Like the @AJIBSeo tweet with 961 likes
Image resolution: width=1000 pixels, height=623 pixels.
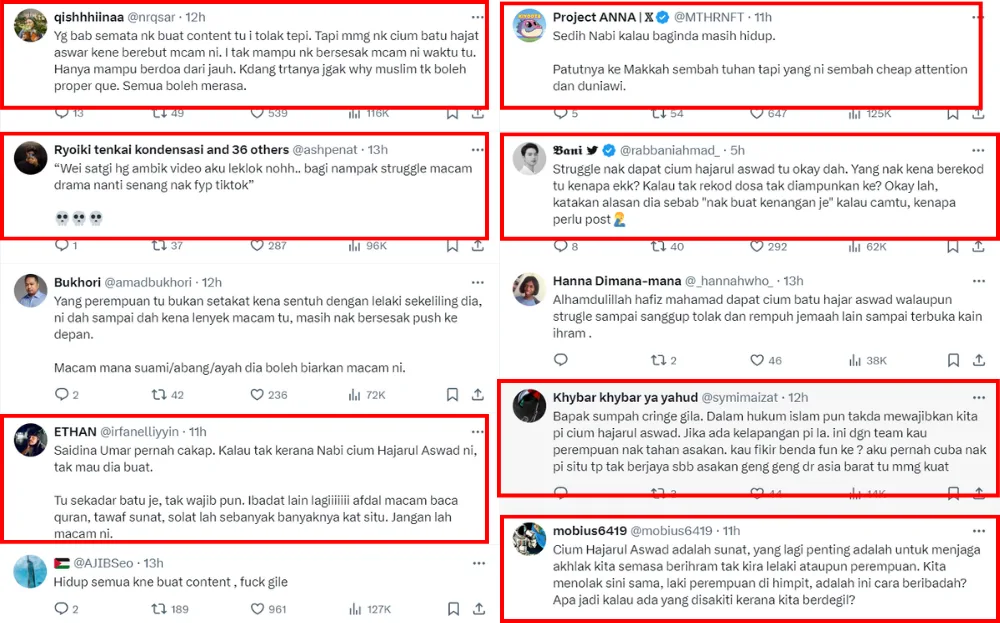(x=257, y=608)
